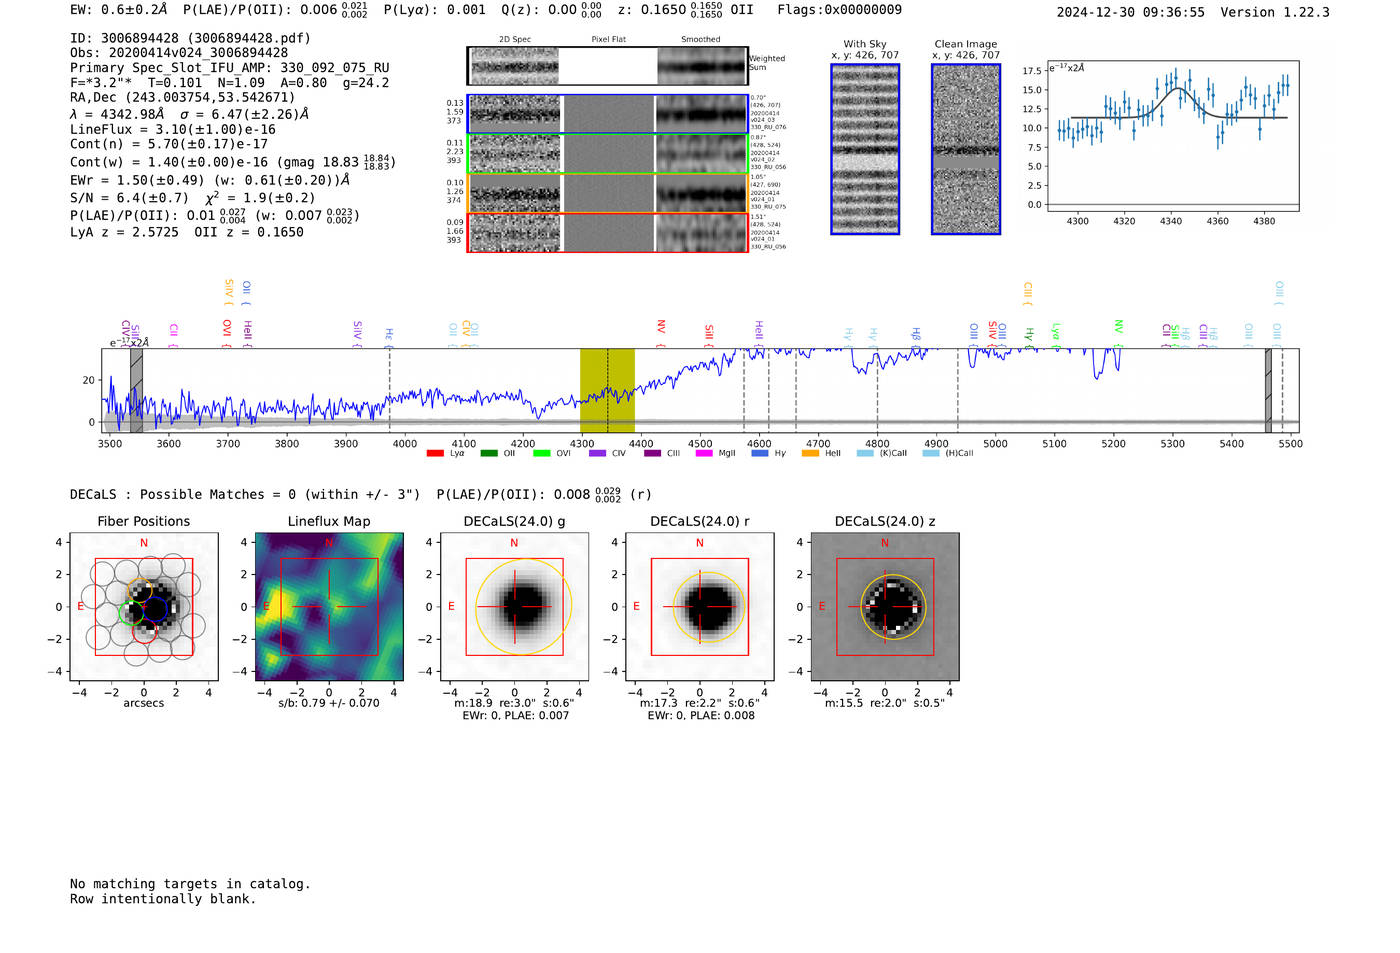The width and height of the screenshot is (1400, 953).
Task: Click the Pixel Flat column header
Action: point(608,39)
